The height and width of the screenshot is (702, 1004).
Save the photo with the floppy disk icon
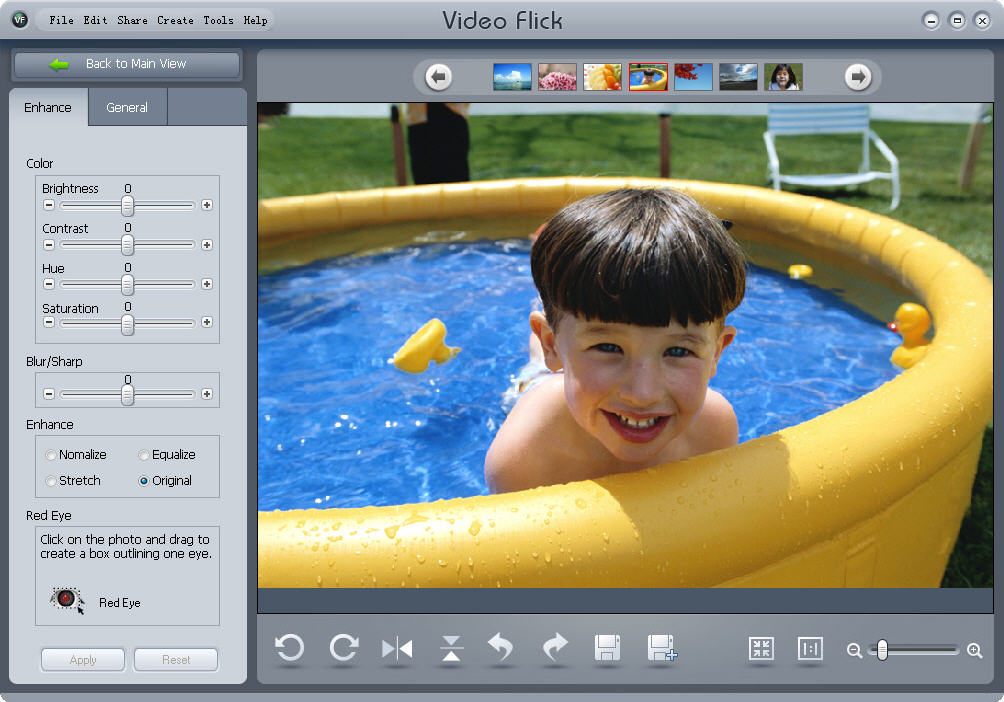click(607, 648)
